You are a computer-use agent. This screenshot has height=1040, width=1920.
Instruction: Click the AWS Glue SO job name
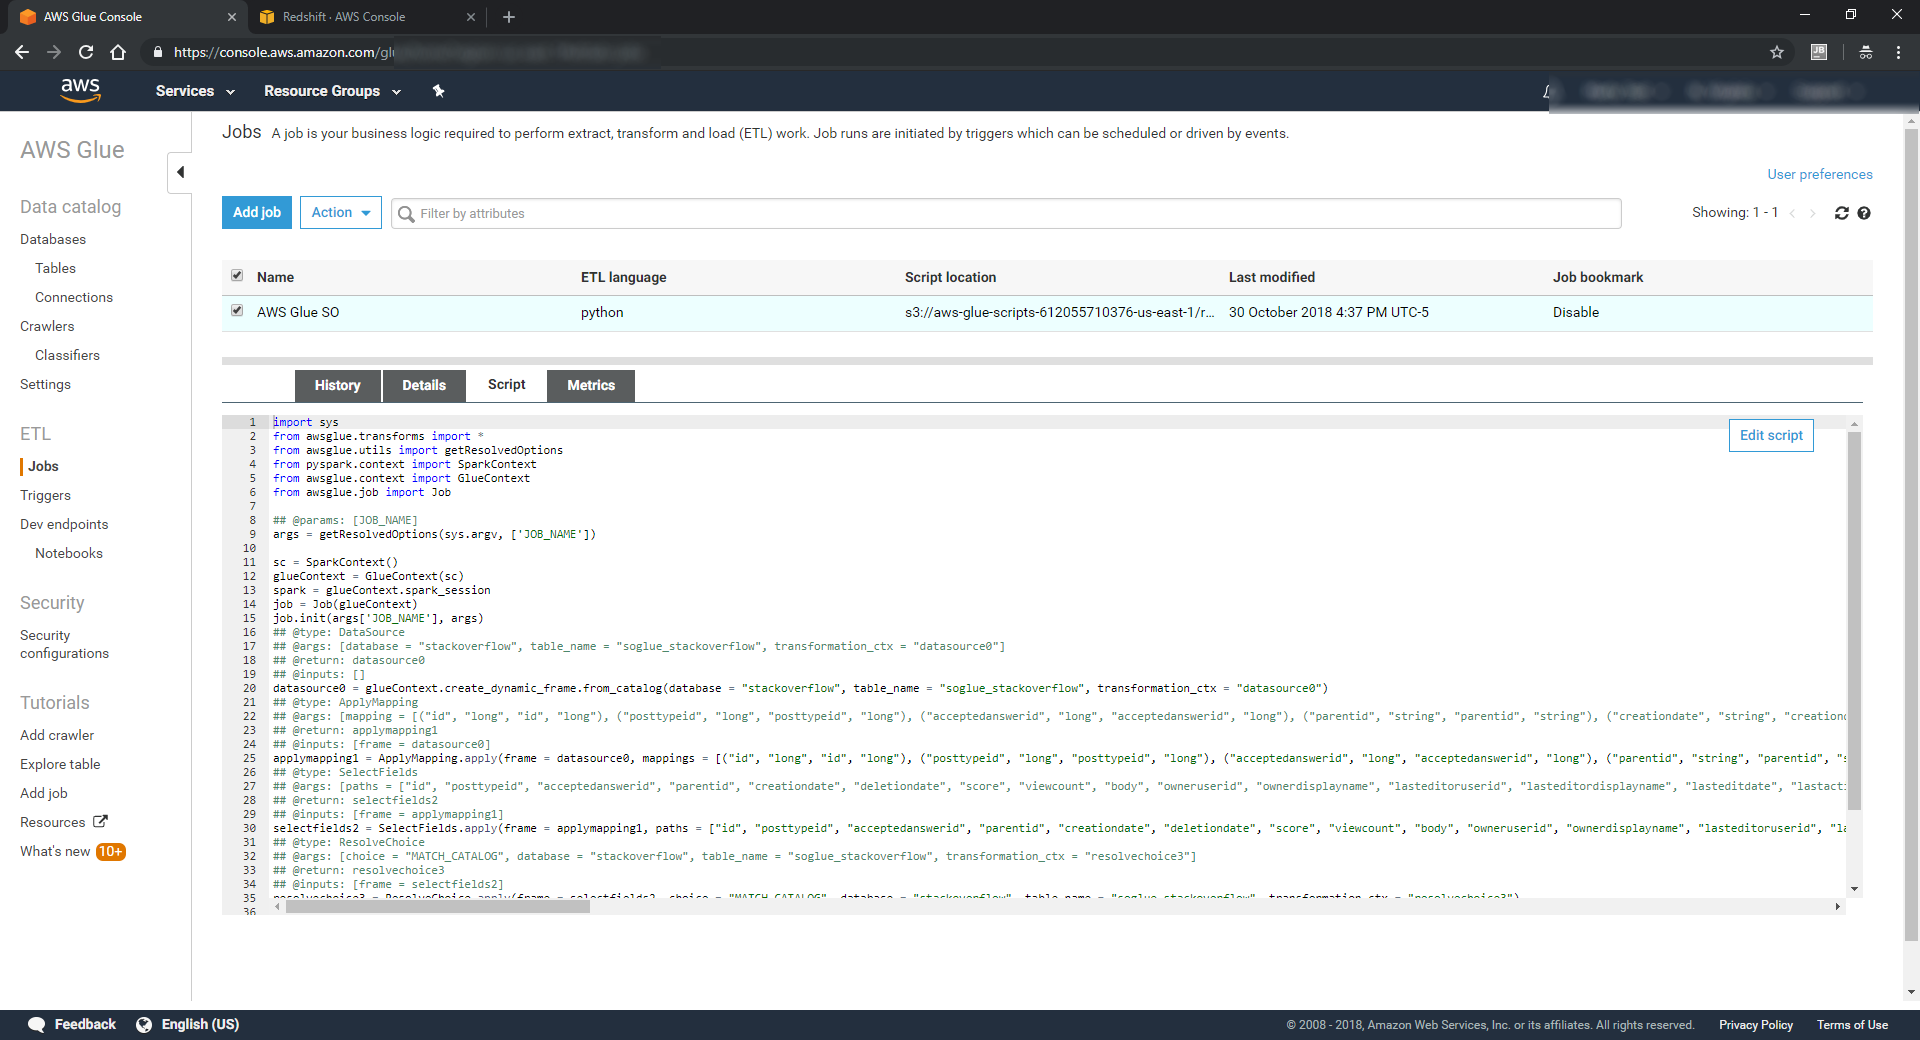(298, 312)
